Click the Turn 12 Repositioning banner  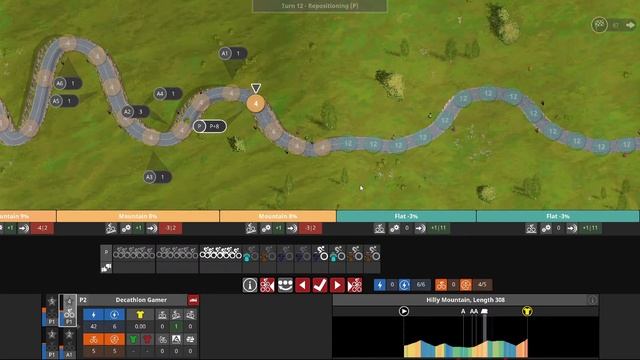[320, 6]
